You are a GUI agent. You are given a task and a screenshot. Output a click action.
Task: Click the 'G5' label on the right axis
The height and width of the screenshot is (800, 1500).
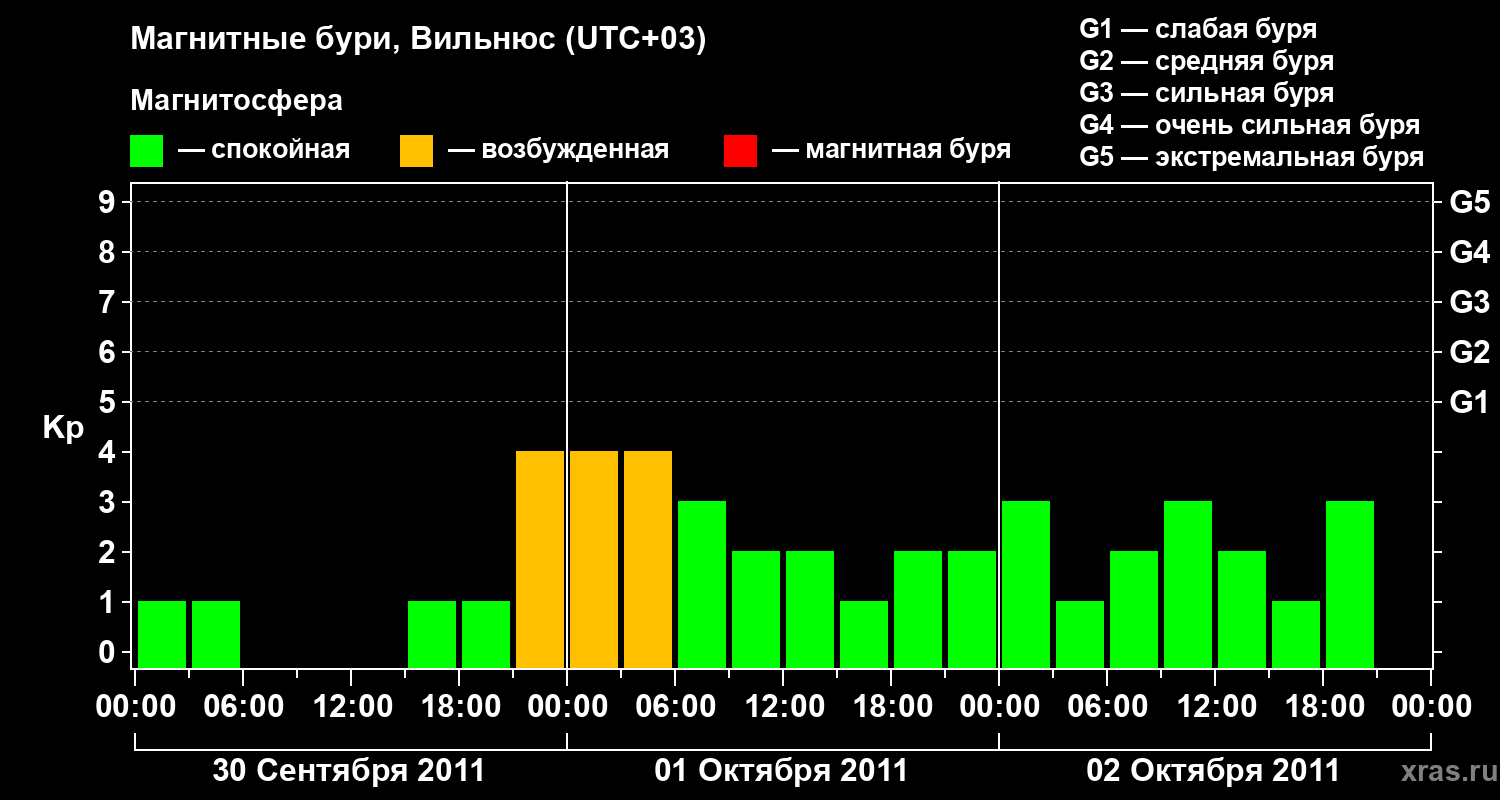coord(1469,202)
